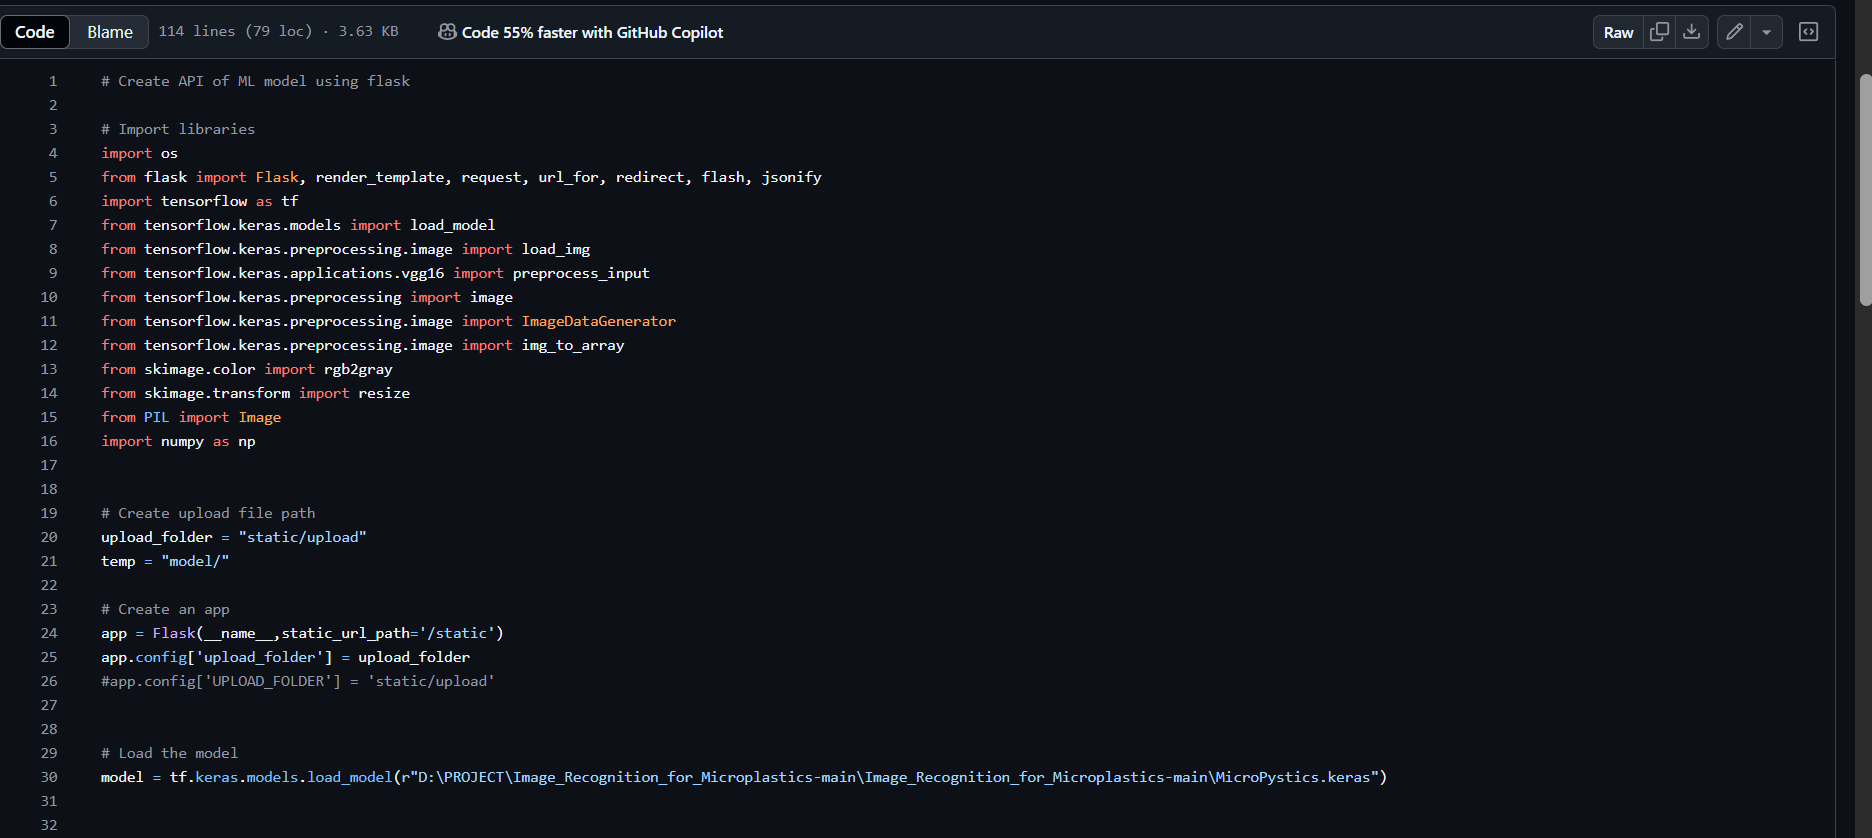
Task: Open the symbols panel icon
Action: [1808, 32]
